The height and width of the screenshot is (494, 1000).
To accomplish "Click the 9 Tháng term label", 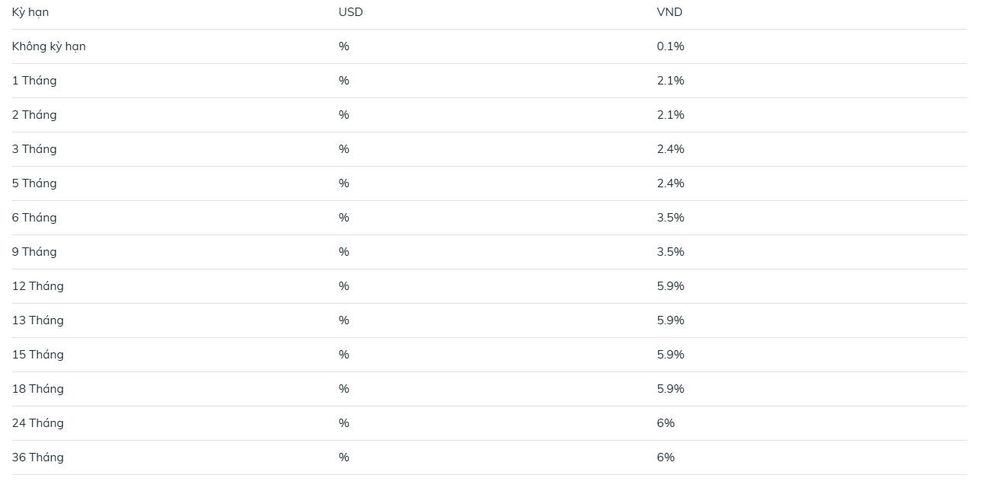I will 34,252.
